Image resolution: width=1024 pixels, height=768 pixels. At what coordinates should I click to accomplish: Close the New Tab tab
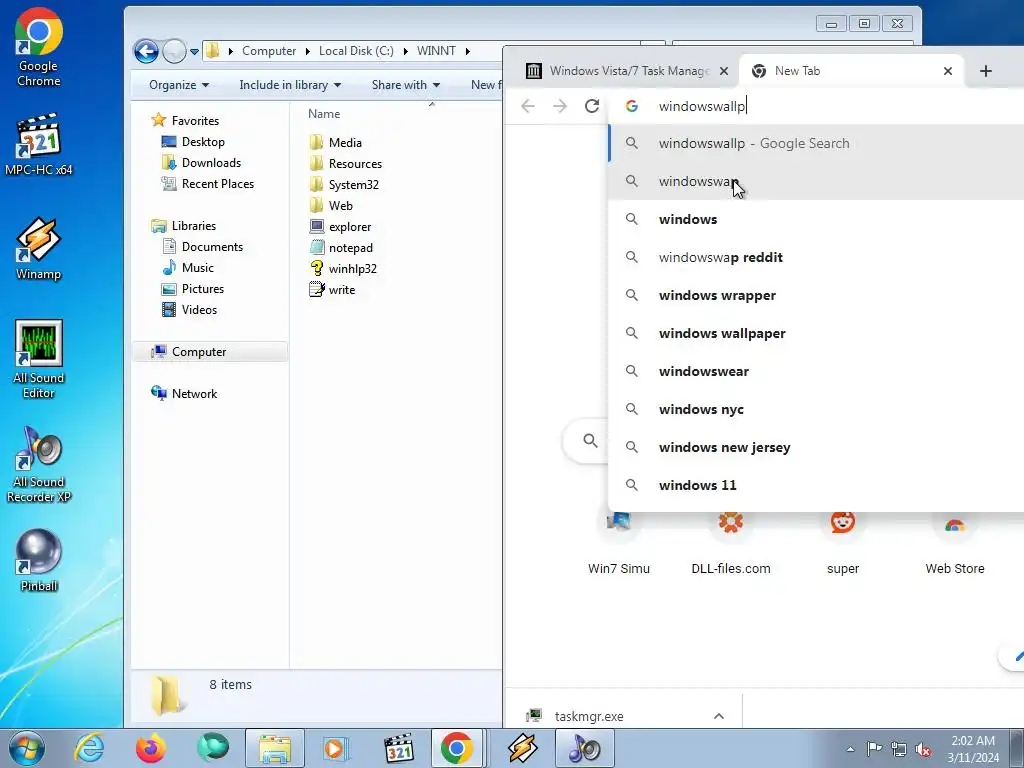click(948, 71)
